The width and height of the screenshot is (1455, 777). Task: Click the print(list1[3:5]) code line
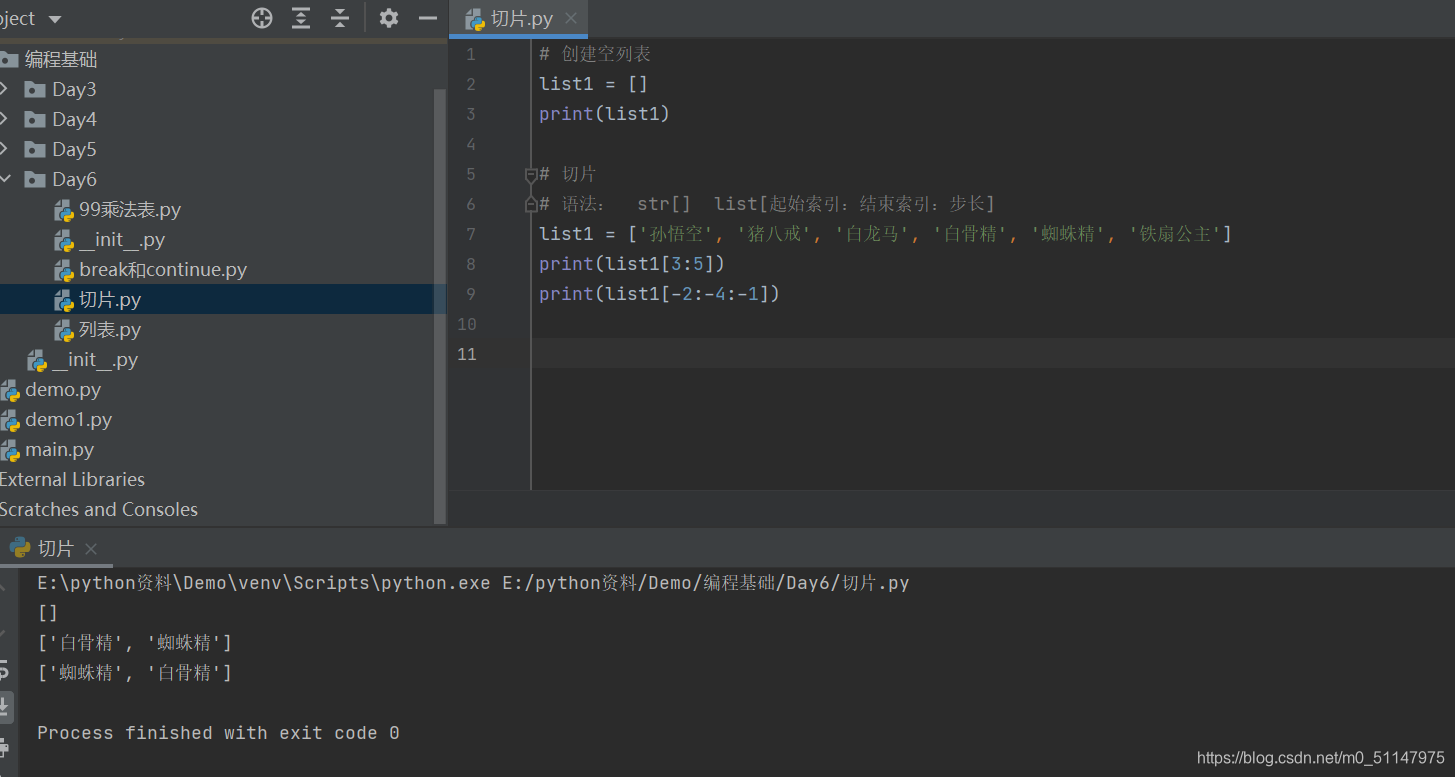coord(631,264)
